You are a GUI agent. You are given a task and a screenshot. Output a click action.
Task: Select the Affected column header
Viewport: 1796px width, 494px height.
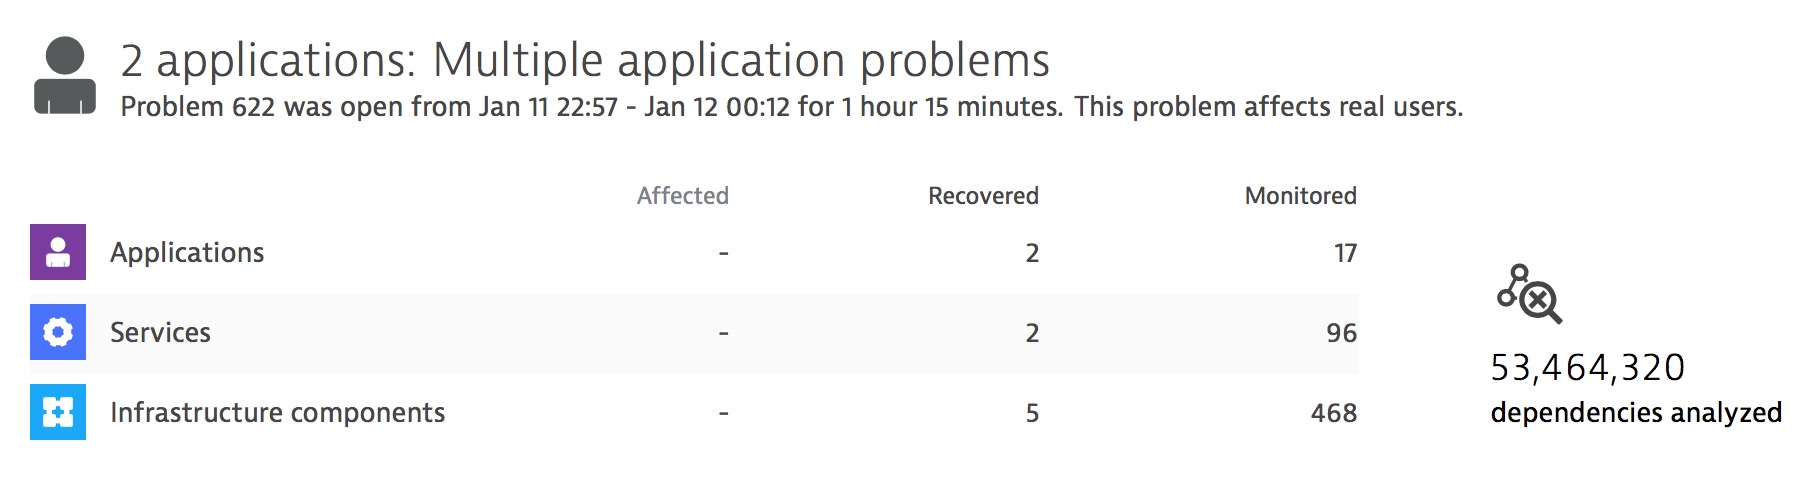[x=683, y=196]
